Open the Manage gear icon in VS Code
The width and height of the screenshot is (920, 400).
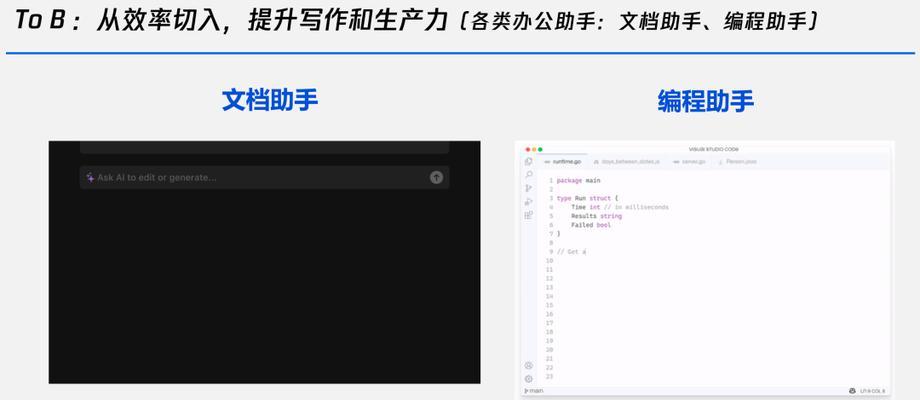(x=529, y=378)
